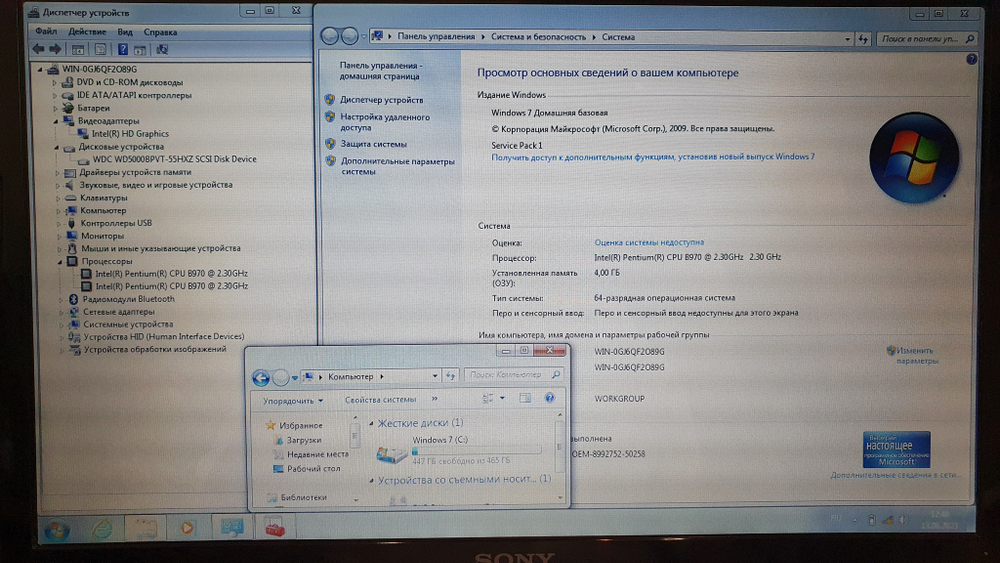This screenshot has width=1000, height=563.
Task: Open Защита системы link
Action: click(373, 144)
